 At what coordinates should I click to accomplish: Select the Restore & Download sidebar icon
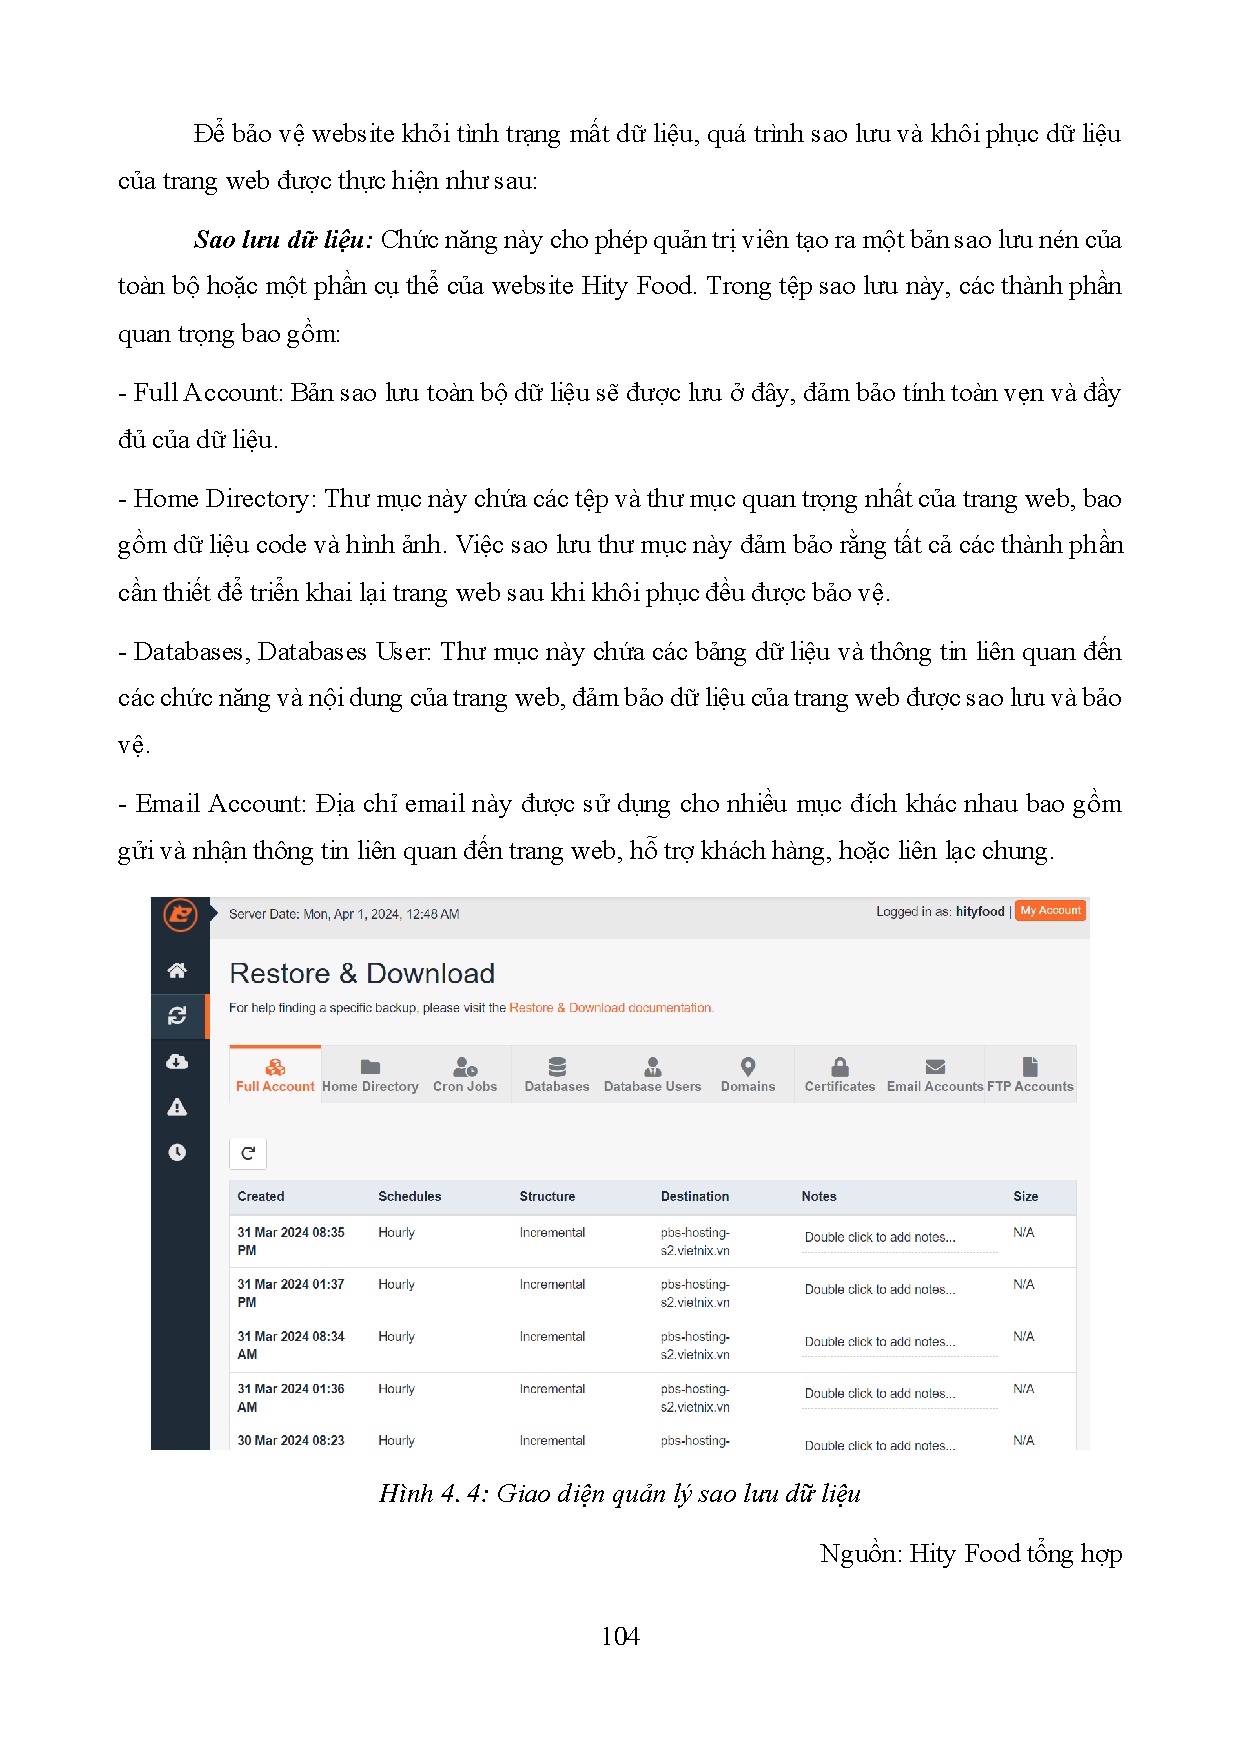[x=177, y=1015]
